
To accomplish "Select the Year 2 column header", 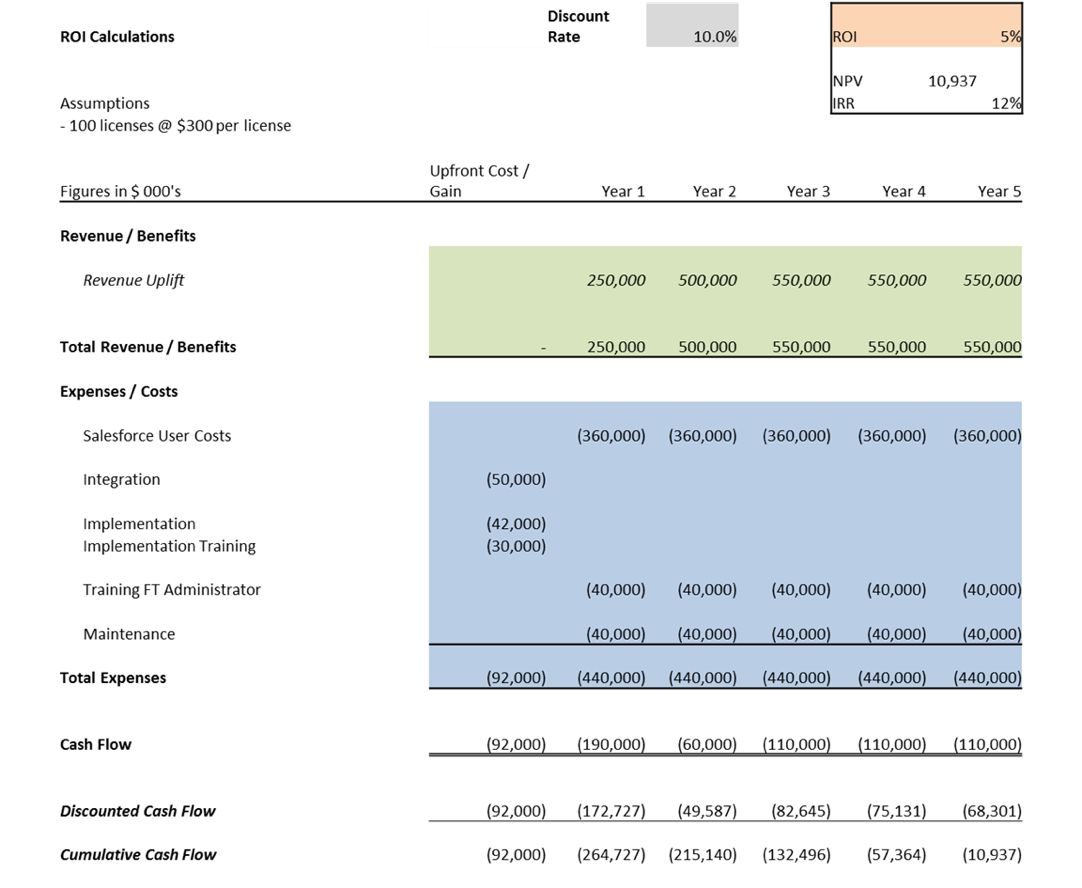I will pos(714,191).
